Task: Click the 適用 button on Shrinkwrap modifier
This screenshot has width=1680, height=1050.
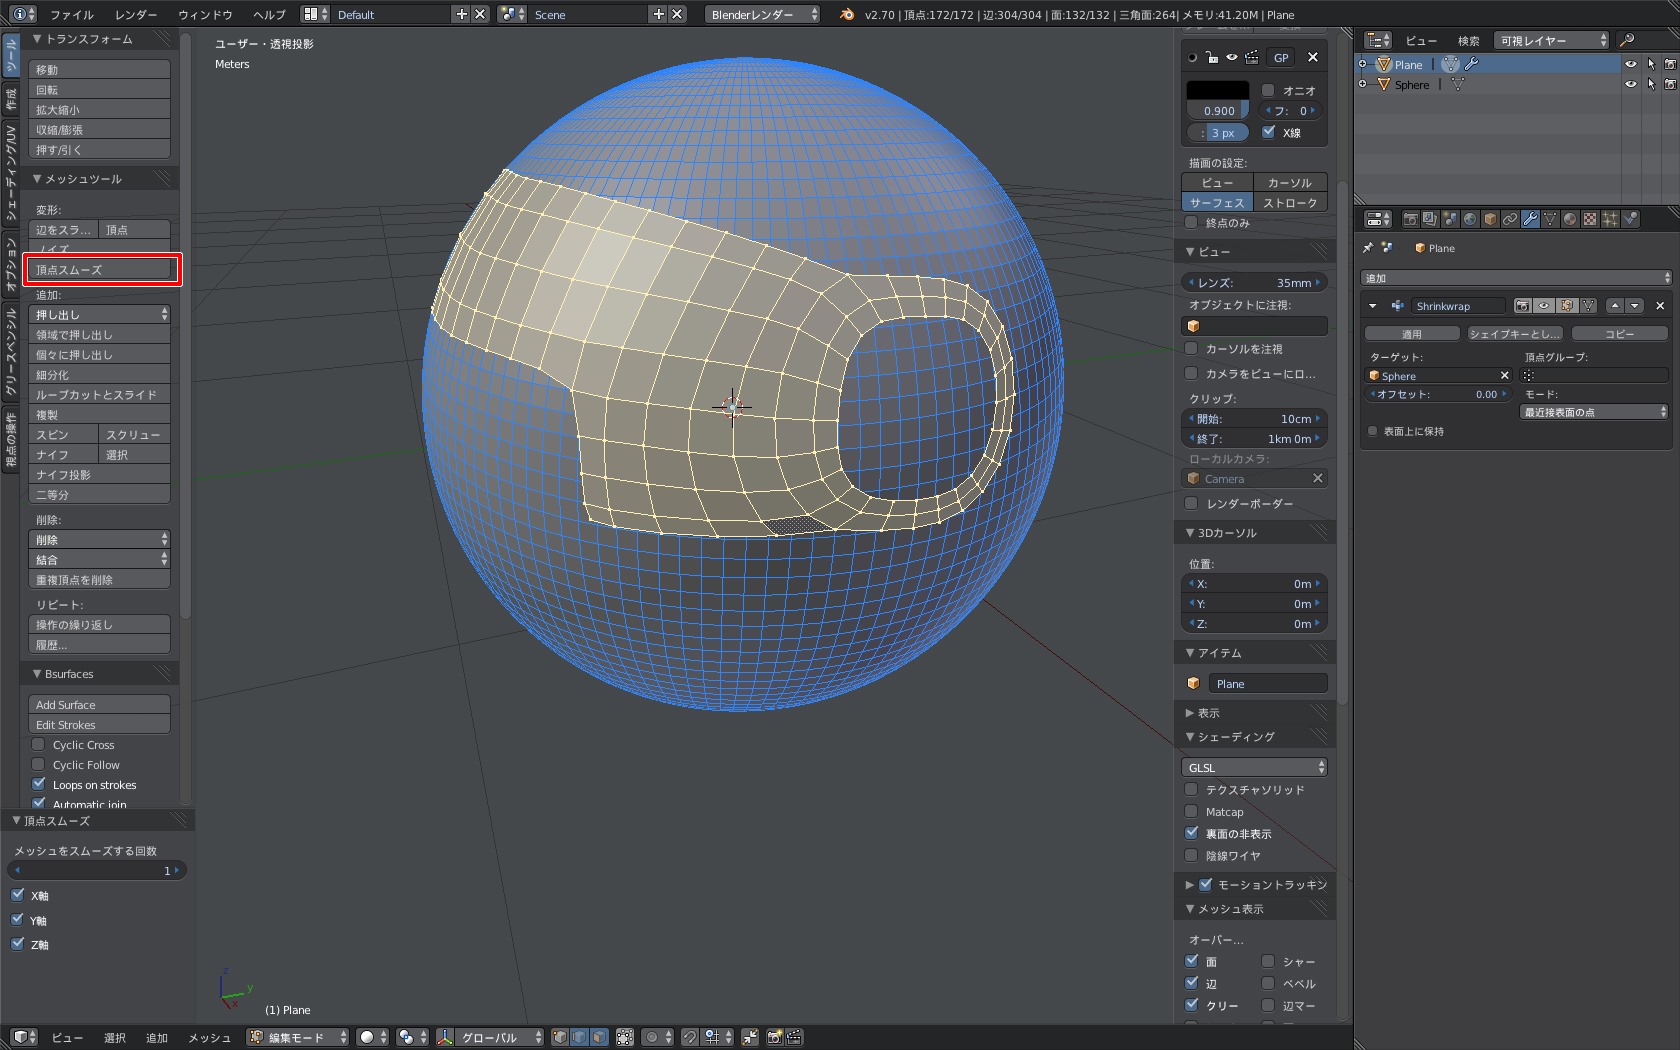Action: [1411, 334]
